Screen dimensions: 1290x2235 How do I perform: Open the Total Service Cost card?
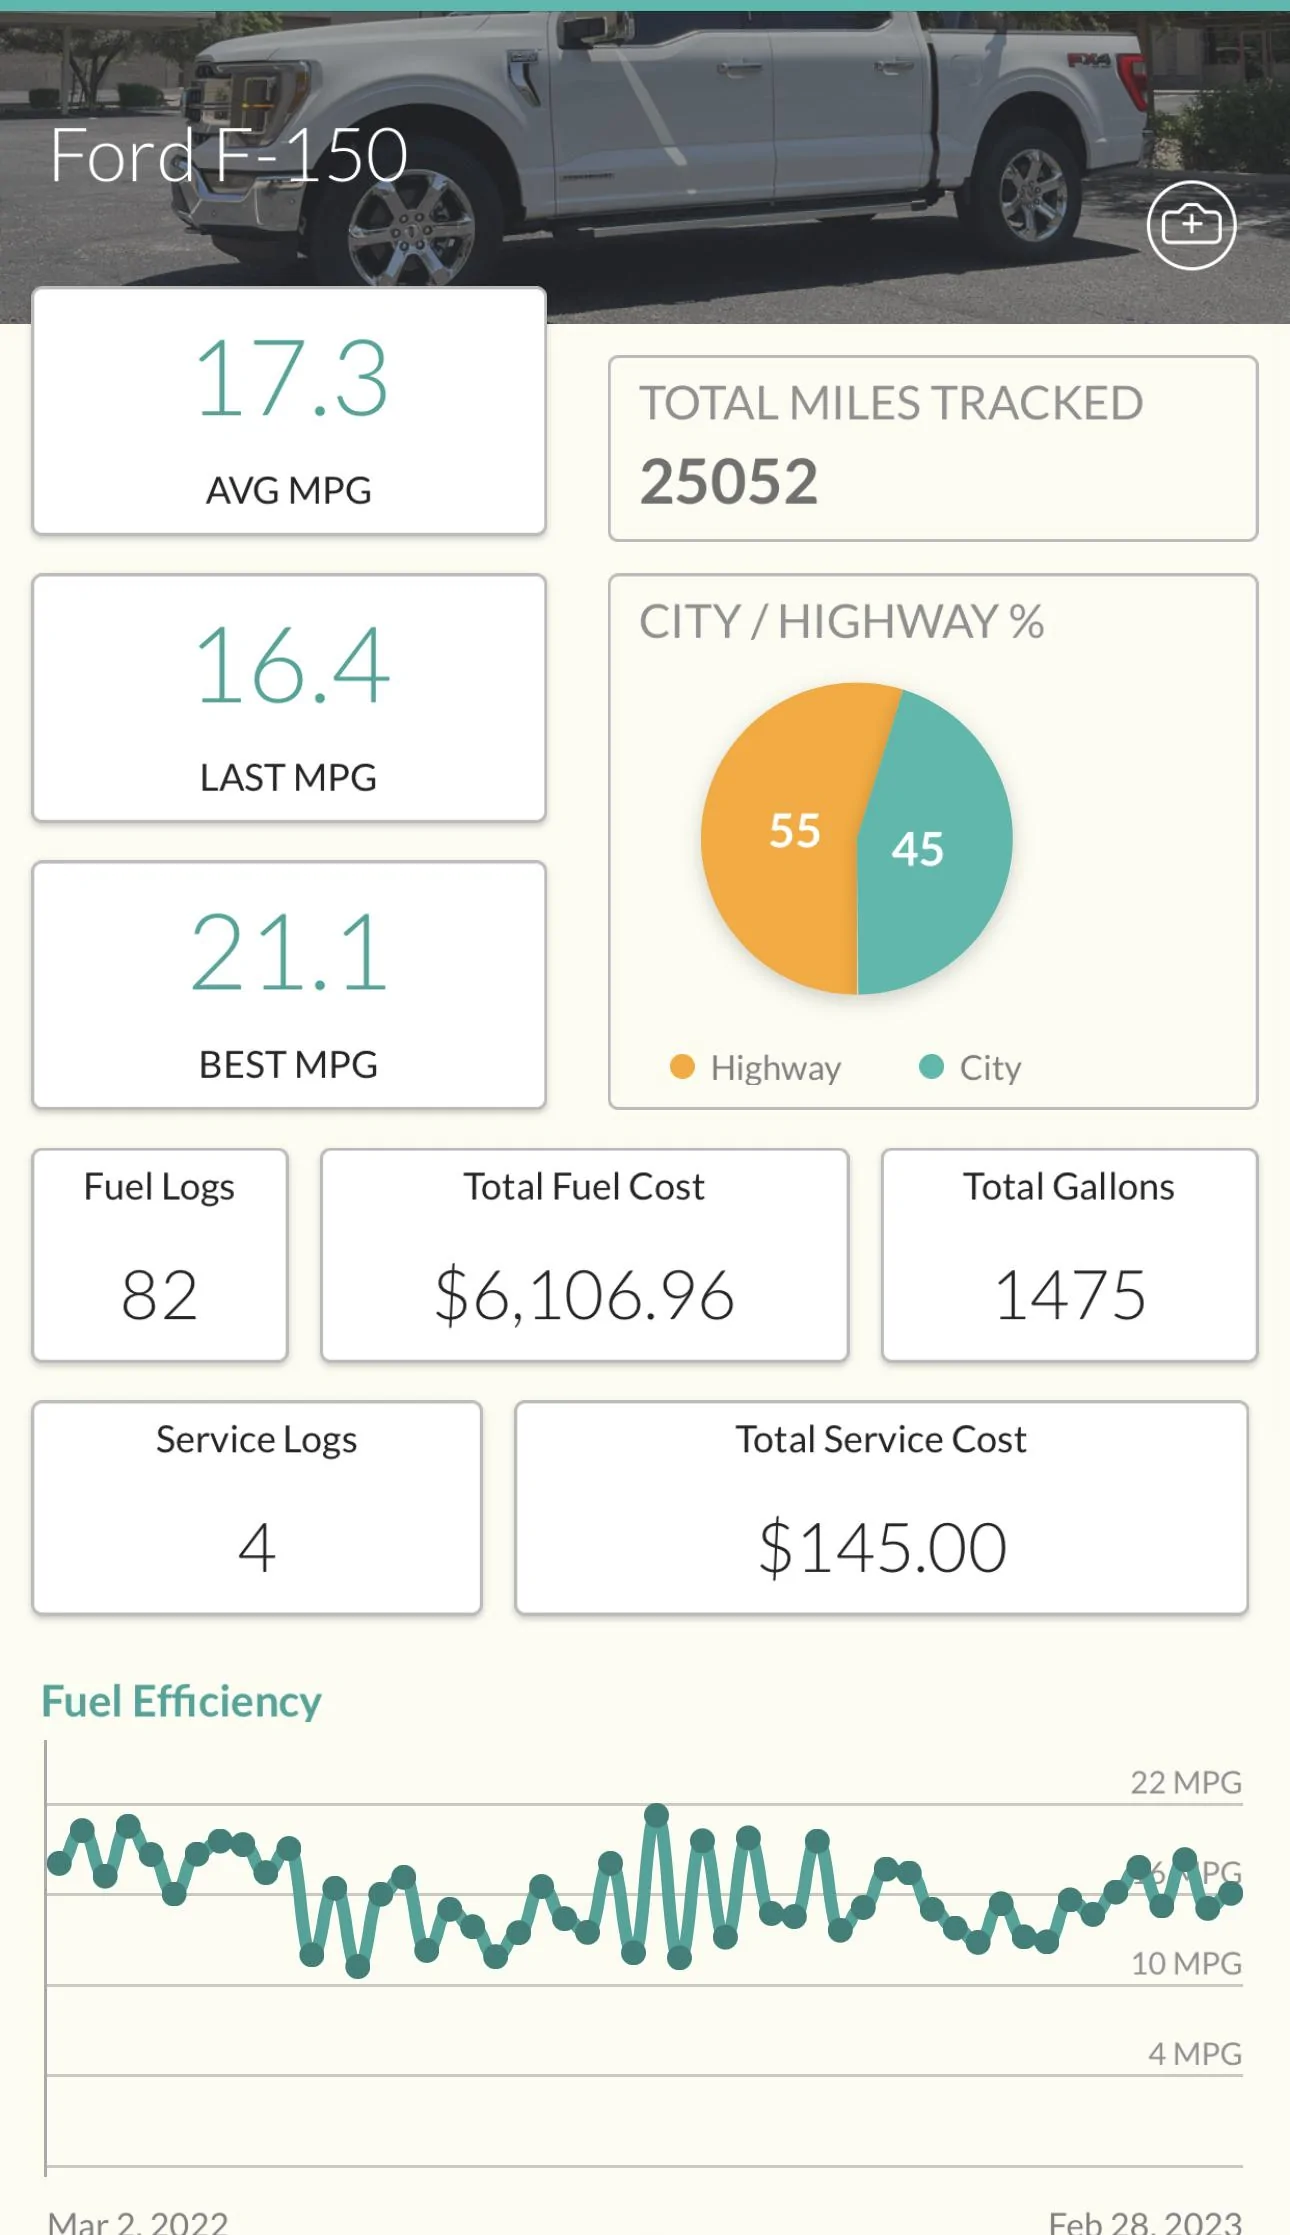882,1508
